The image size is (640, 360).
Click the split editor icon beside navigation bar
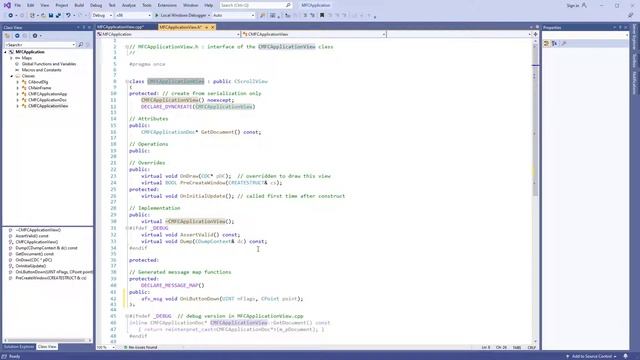click(x=536, y=34)
